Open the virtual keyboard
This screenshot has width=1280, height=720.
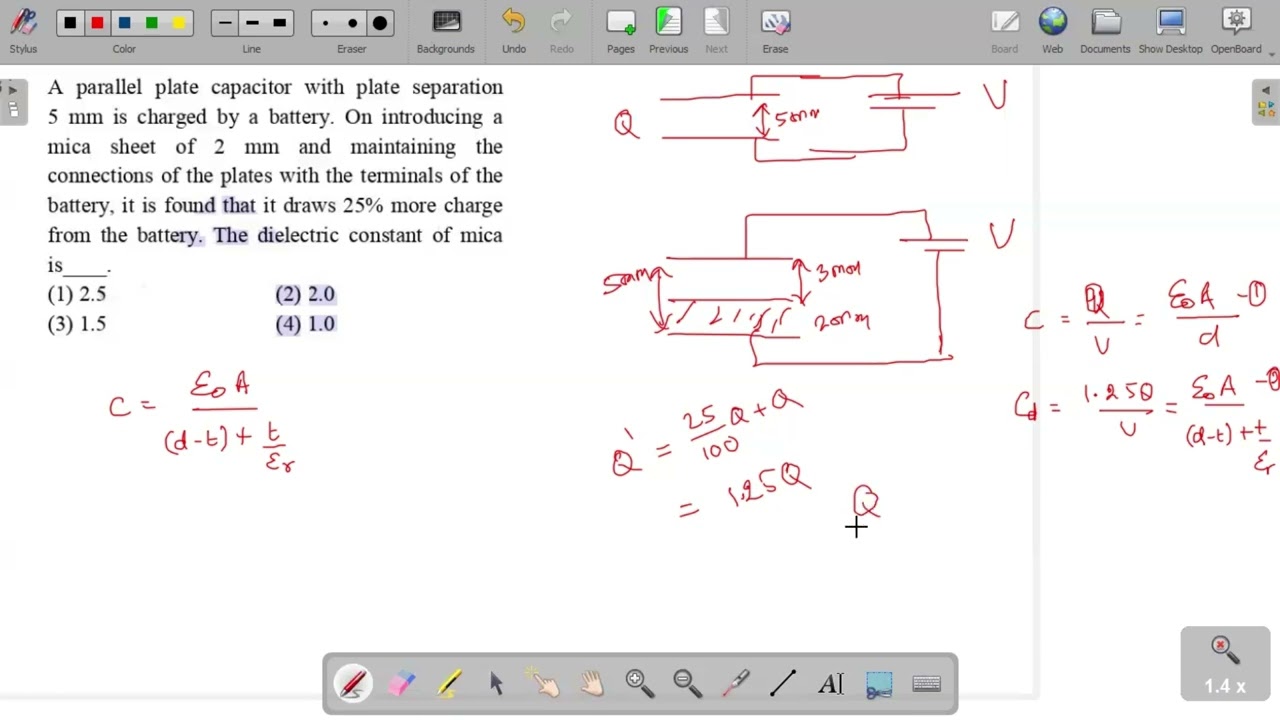coord(927,684)
